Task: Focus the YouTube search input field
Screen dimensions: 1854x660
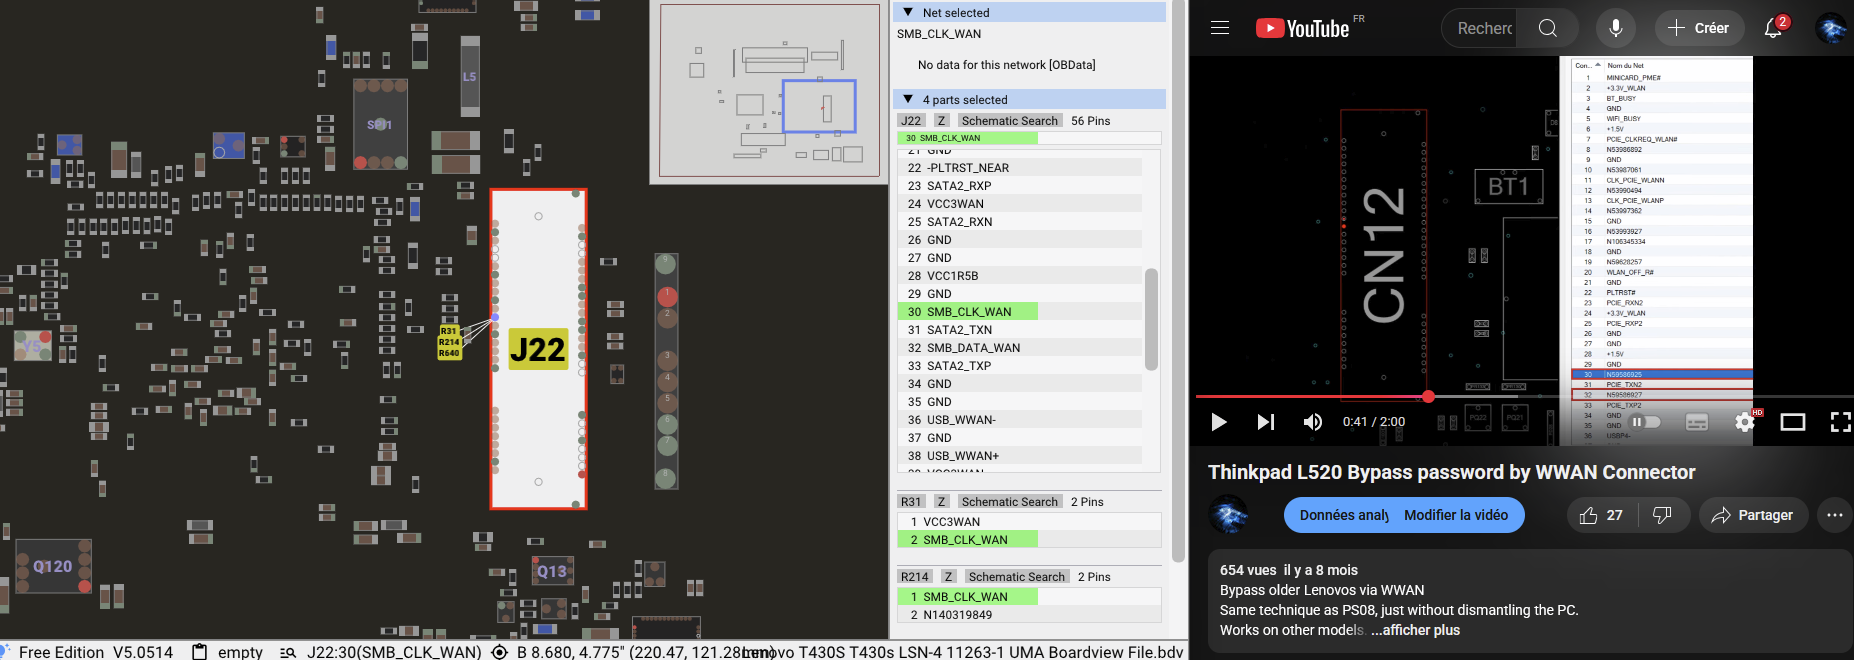Action: (x=1479, y=28)
